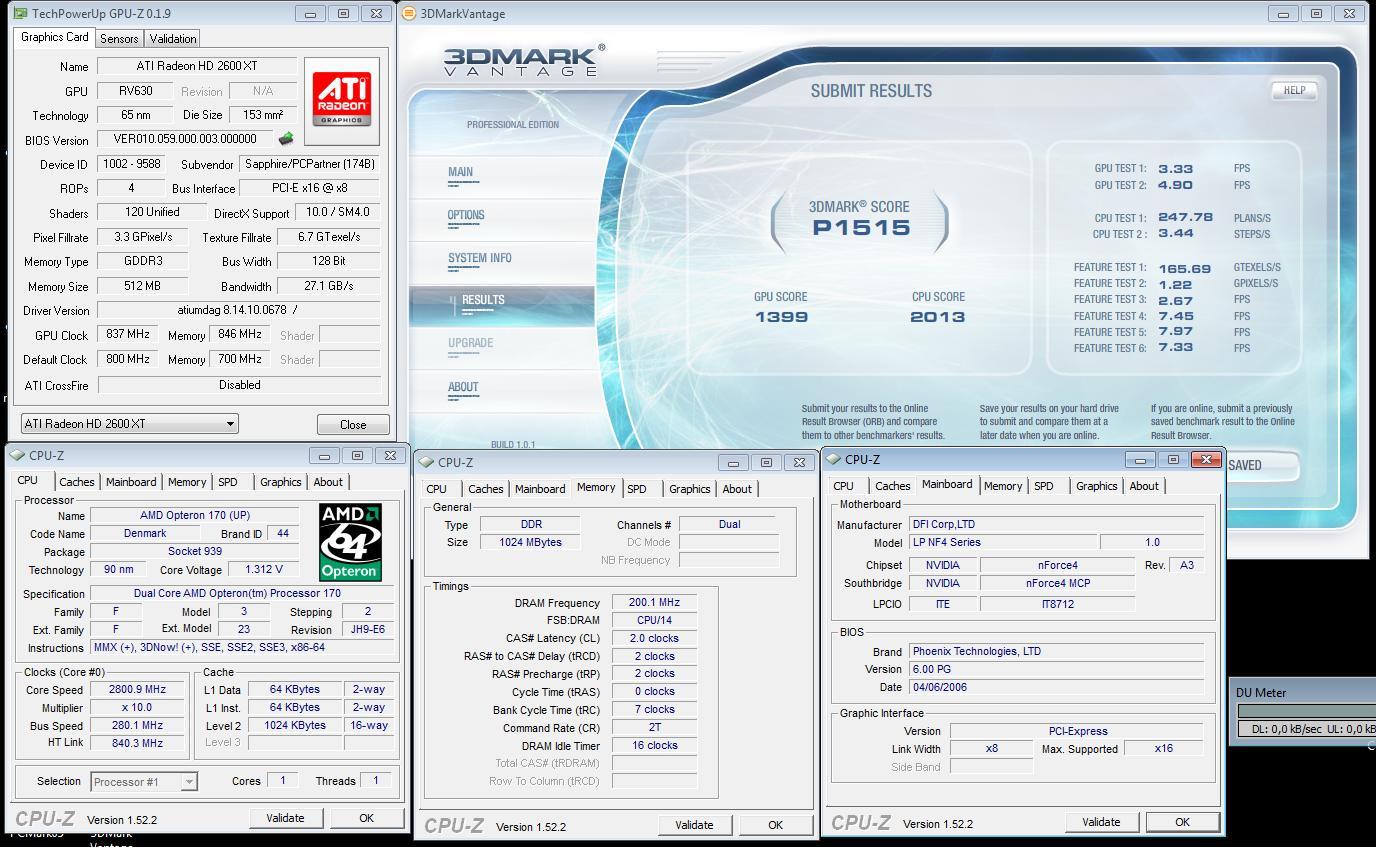Click the BIOS Date value 04/06/2006

1057,687
